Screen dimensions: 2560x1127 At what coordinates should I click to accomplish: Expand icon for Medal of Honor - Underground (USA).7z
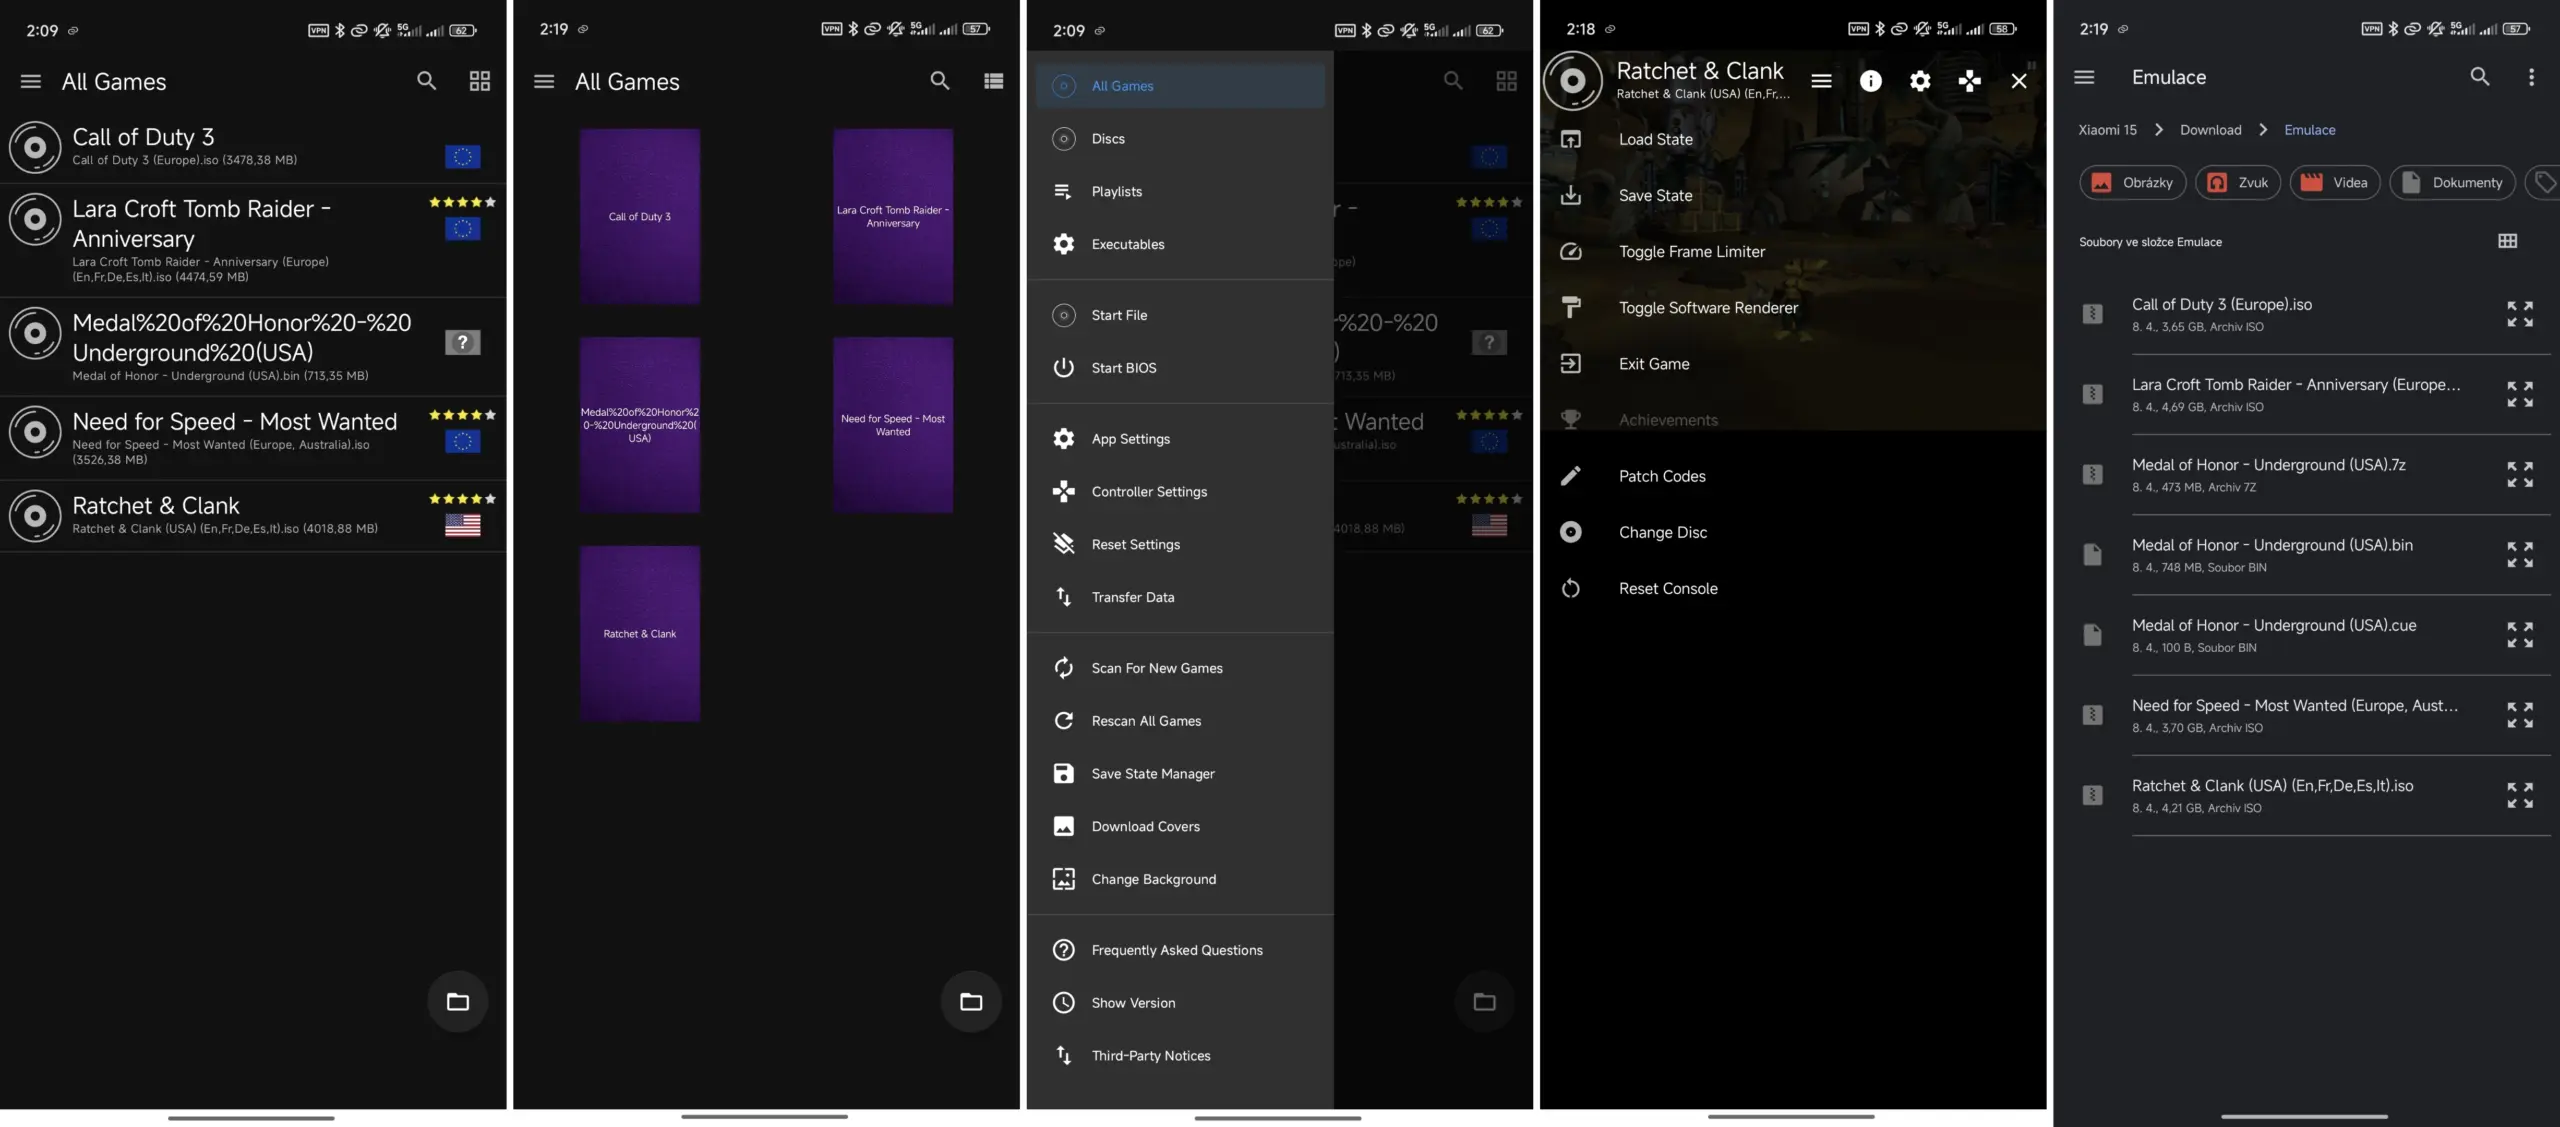2520,474
